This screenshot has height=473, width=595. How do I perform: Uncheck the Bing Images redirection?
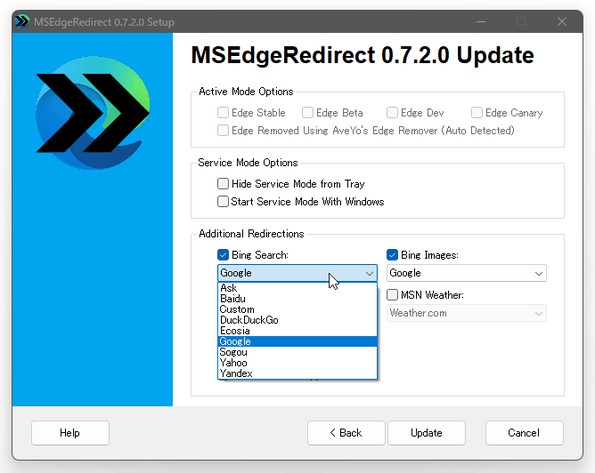tap(392, 255)
